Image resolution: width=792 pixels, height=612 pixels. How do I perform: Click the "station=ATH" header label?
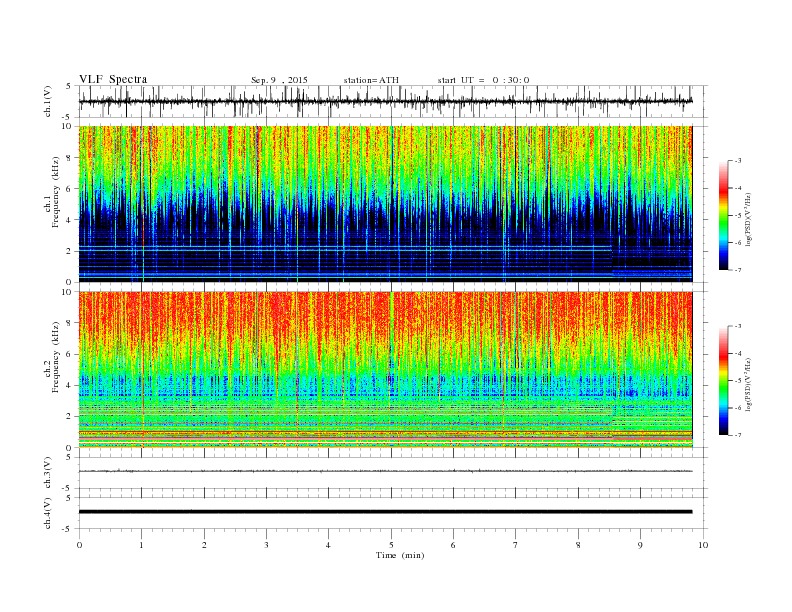[x=371, y=80]
